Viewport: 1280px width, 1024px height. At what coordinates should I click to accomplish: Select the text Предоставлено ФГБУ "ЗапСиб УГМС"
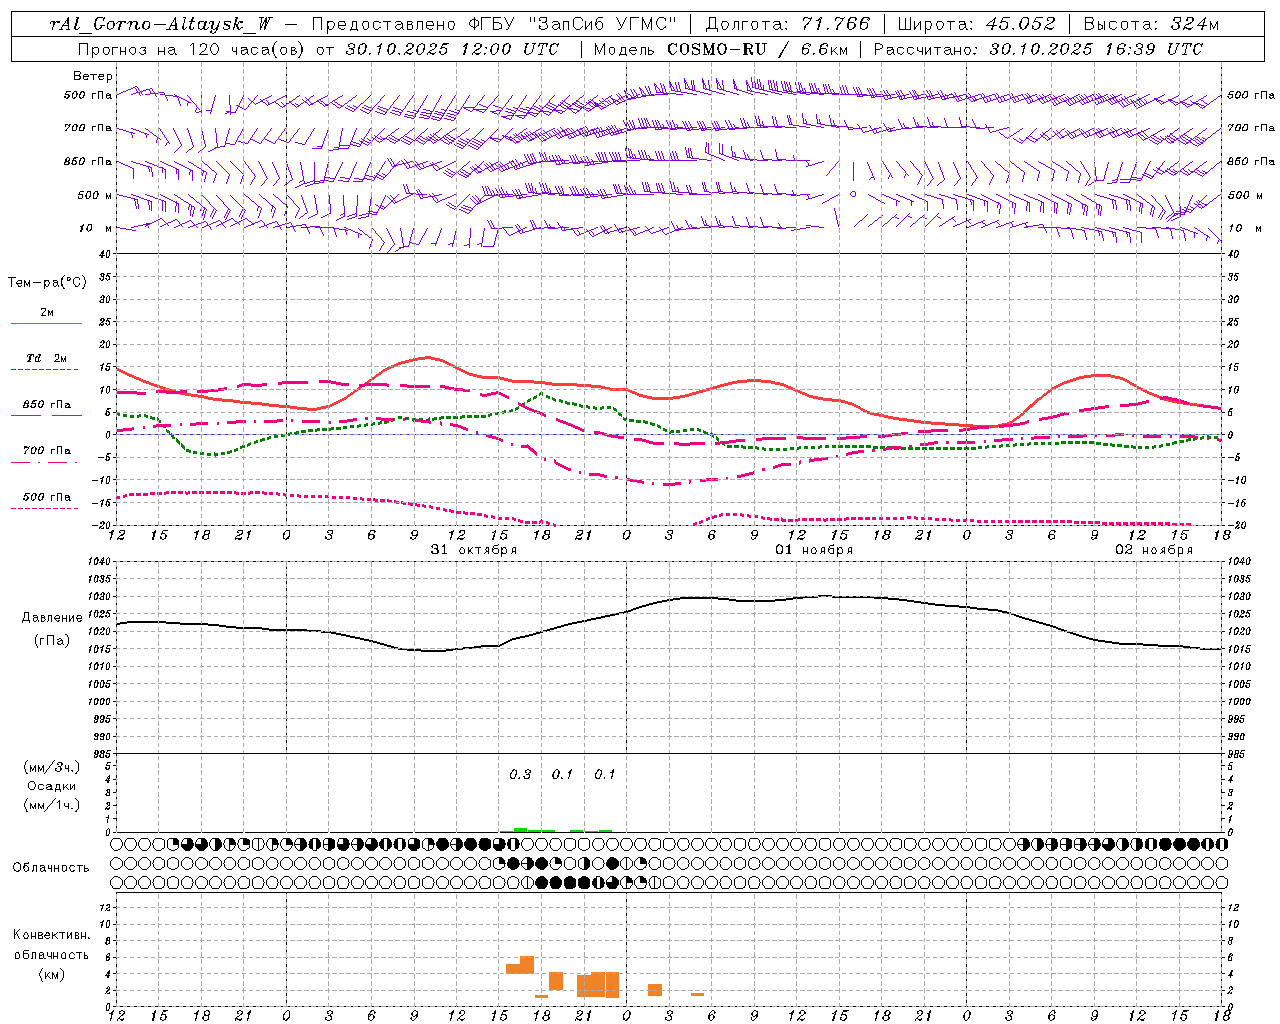(495, 24)
